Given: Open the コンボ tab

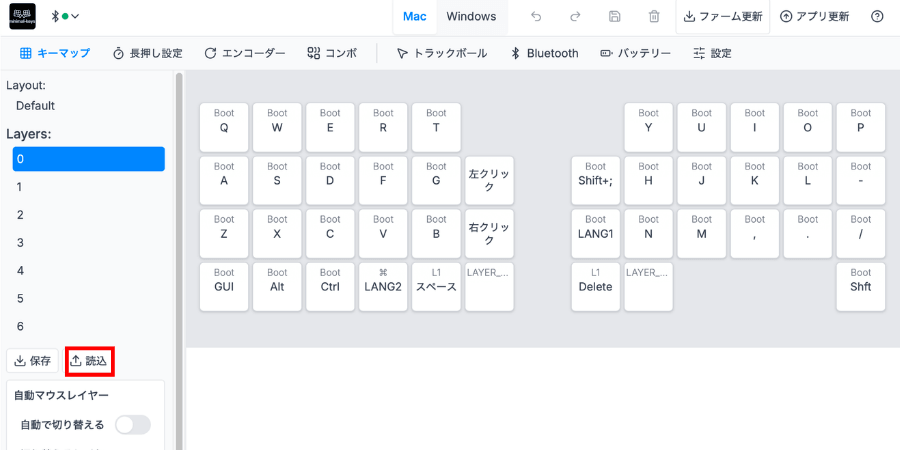Looking at the screenshot, I should point(332,53).
